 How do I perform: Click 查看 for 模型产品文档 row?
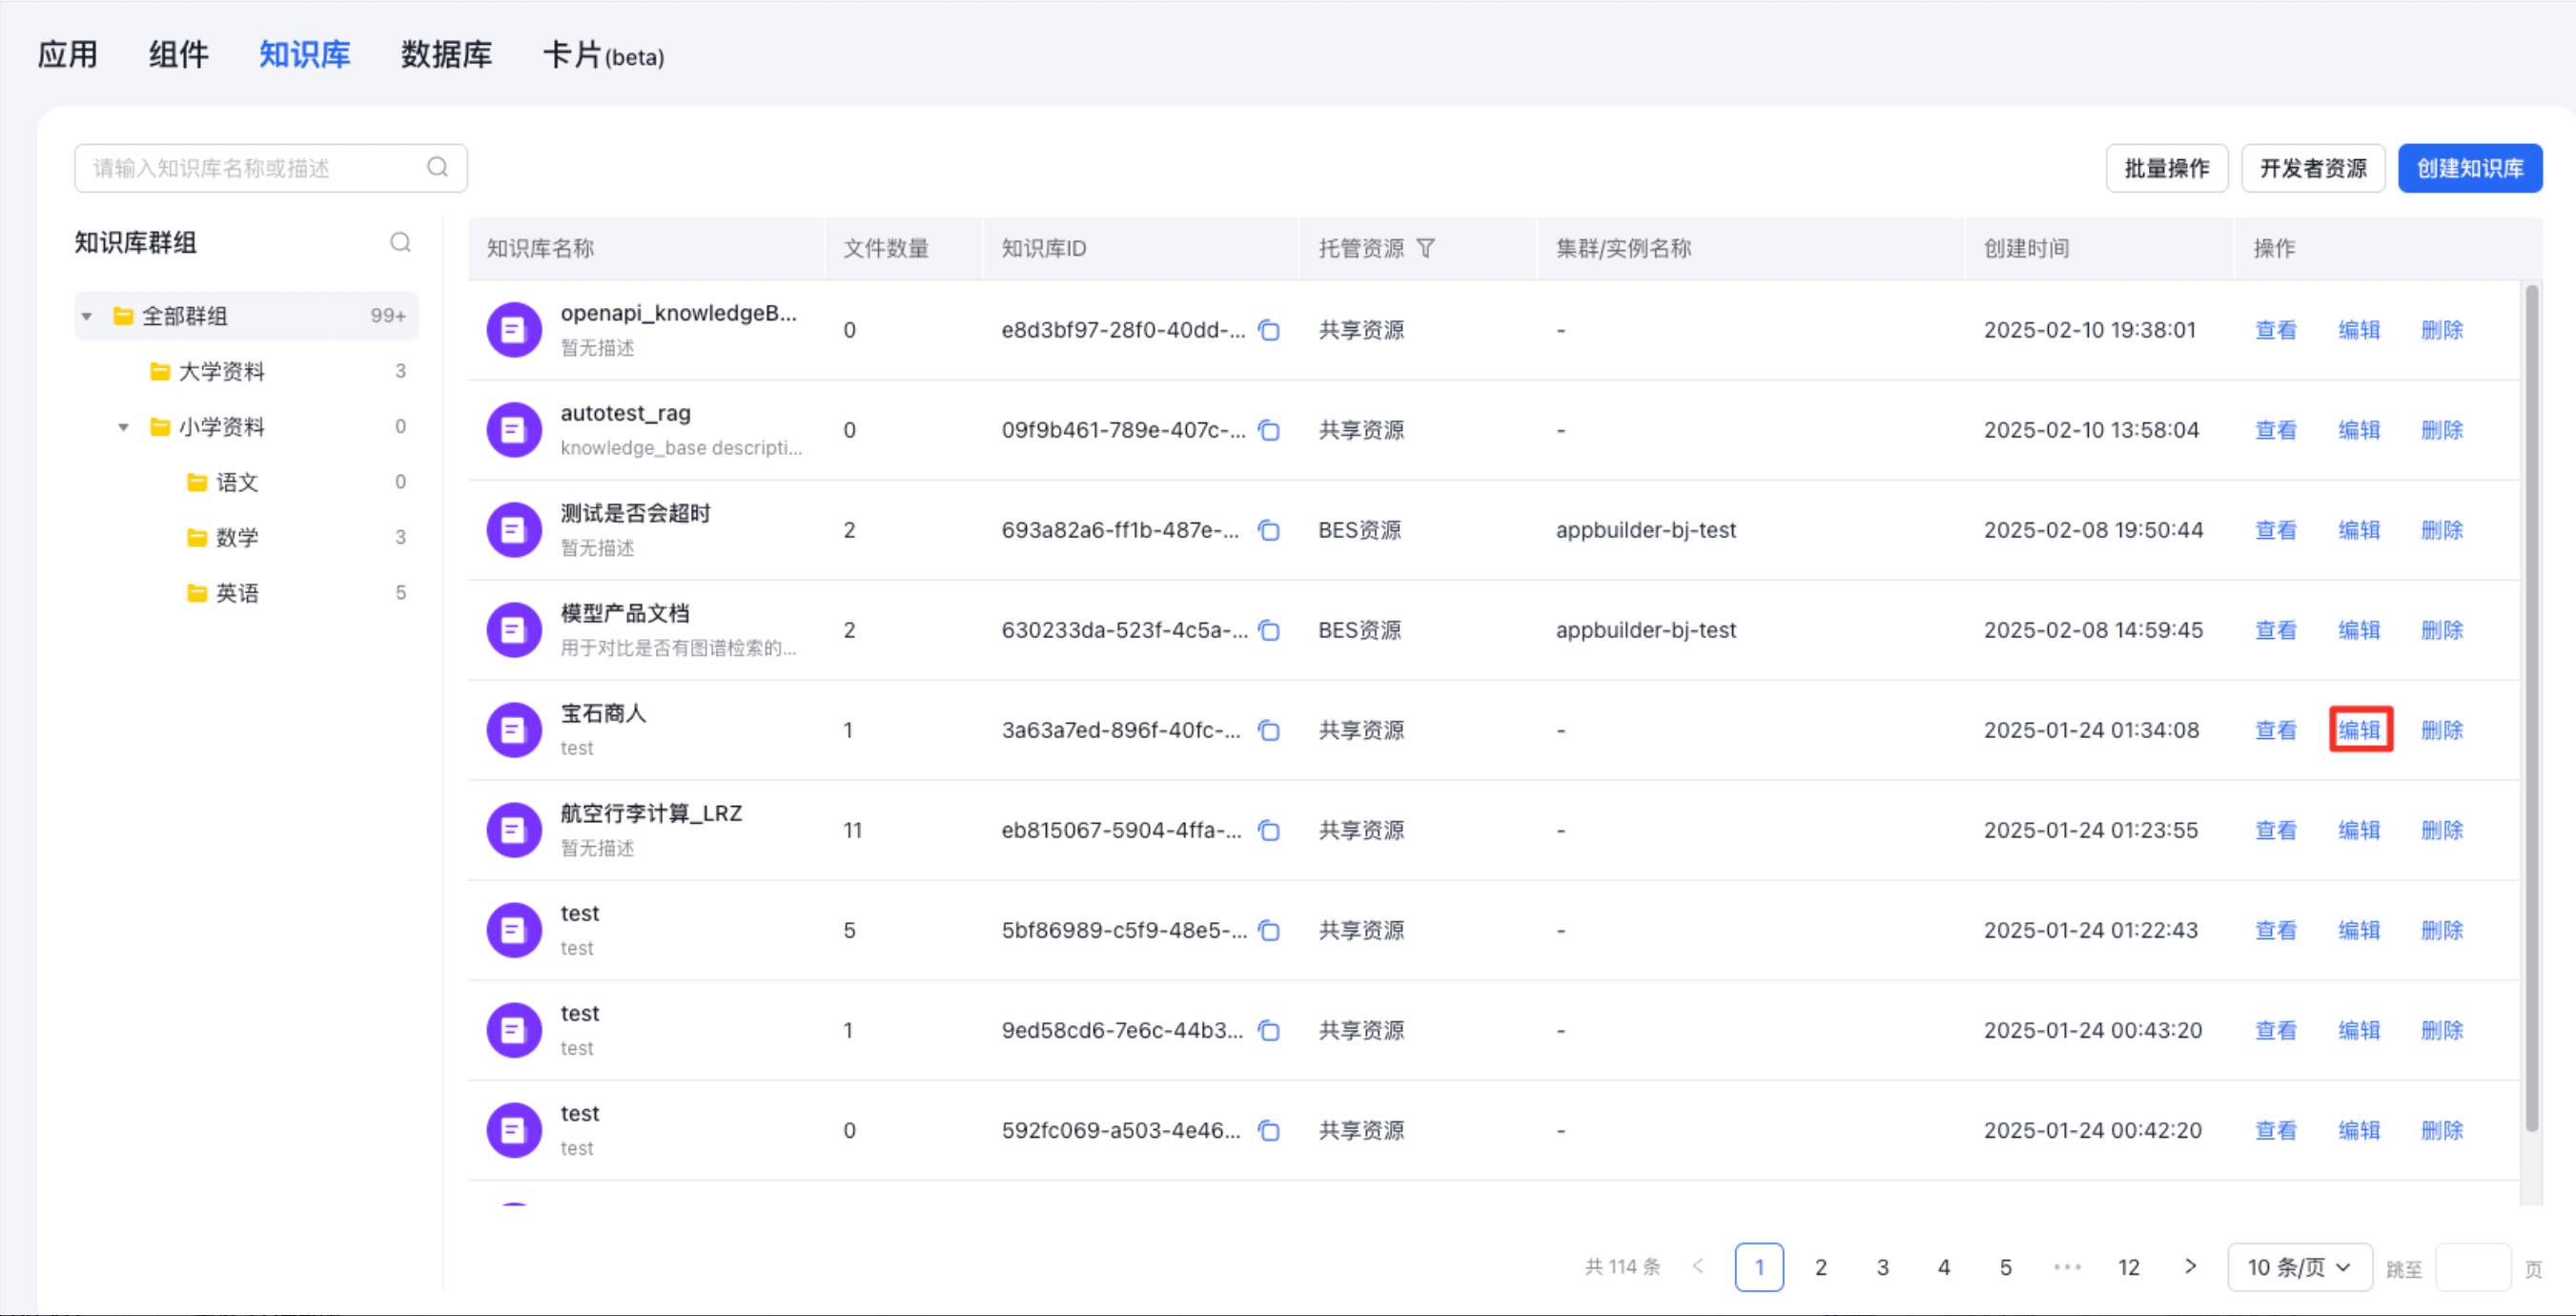coord(2276,630)
